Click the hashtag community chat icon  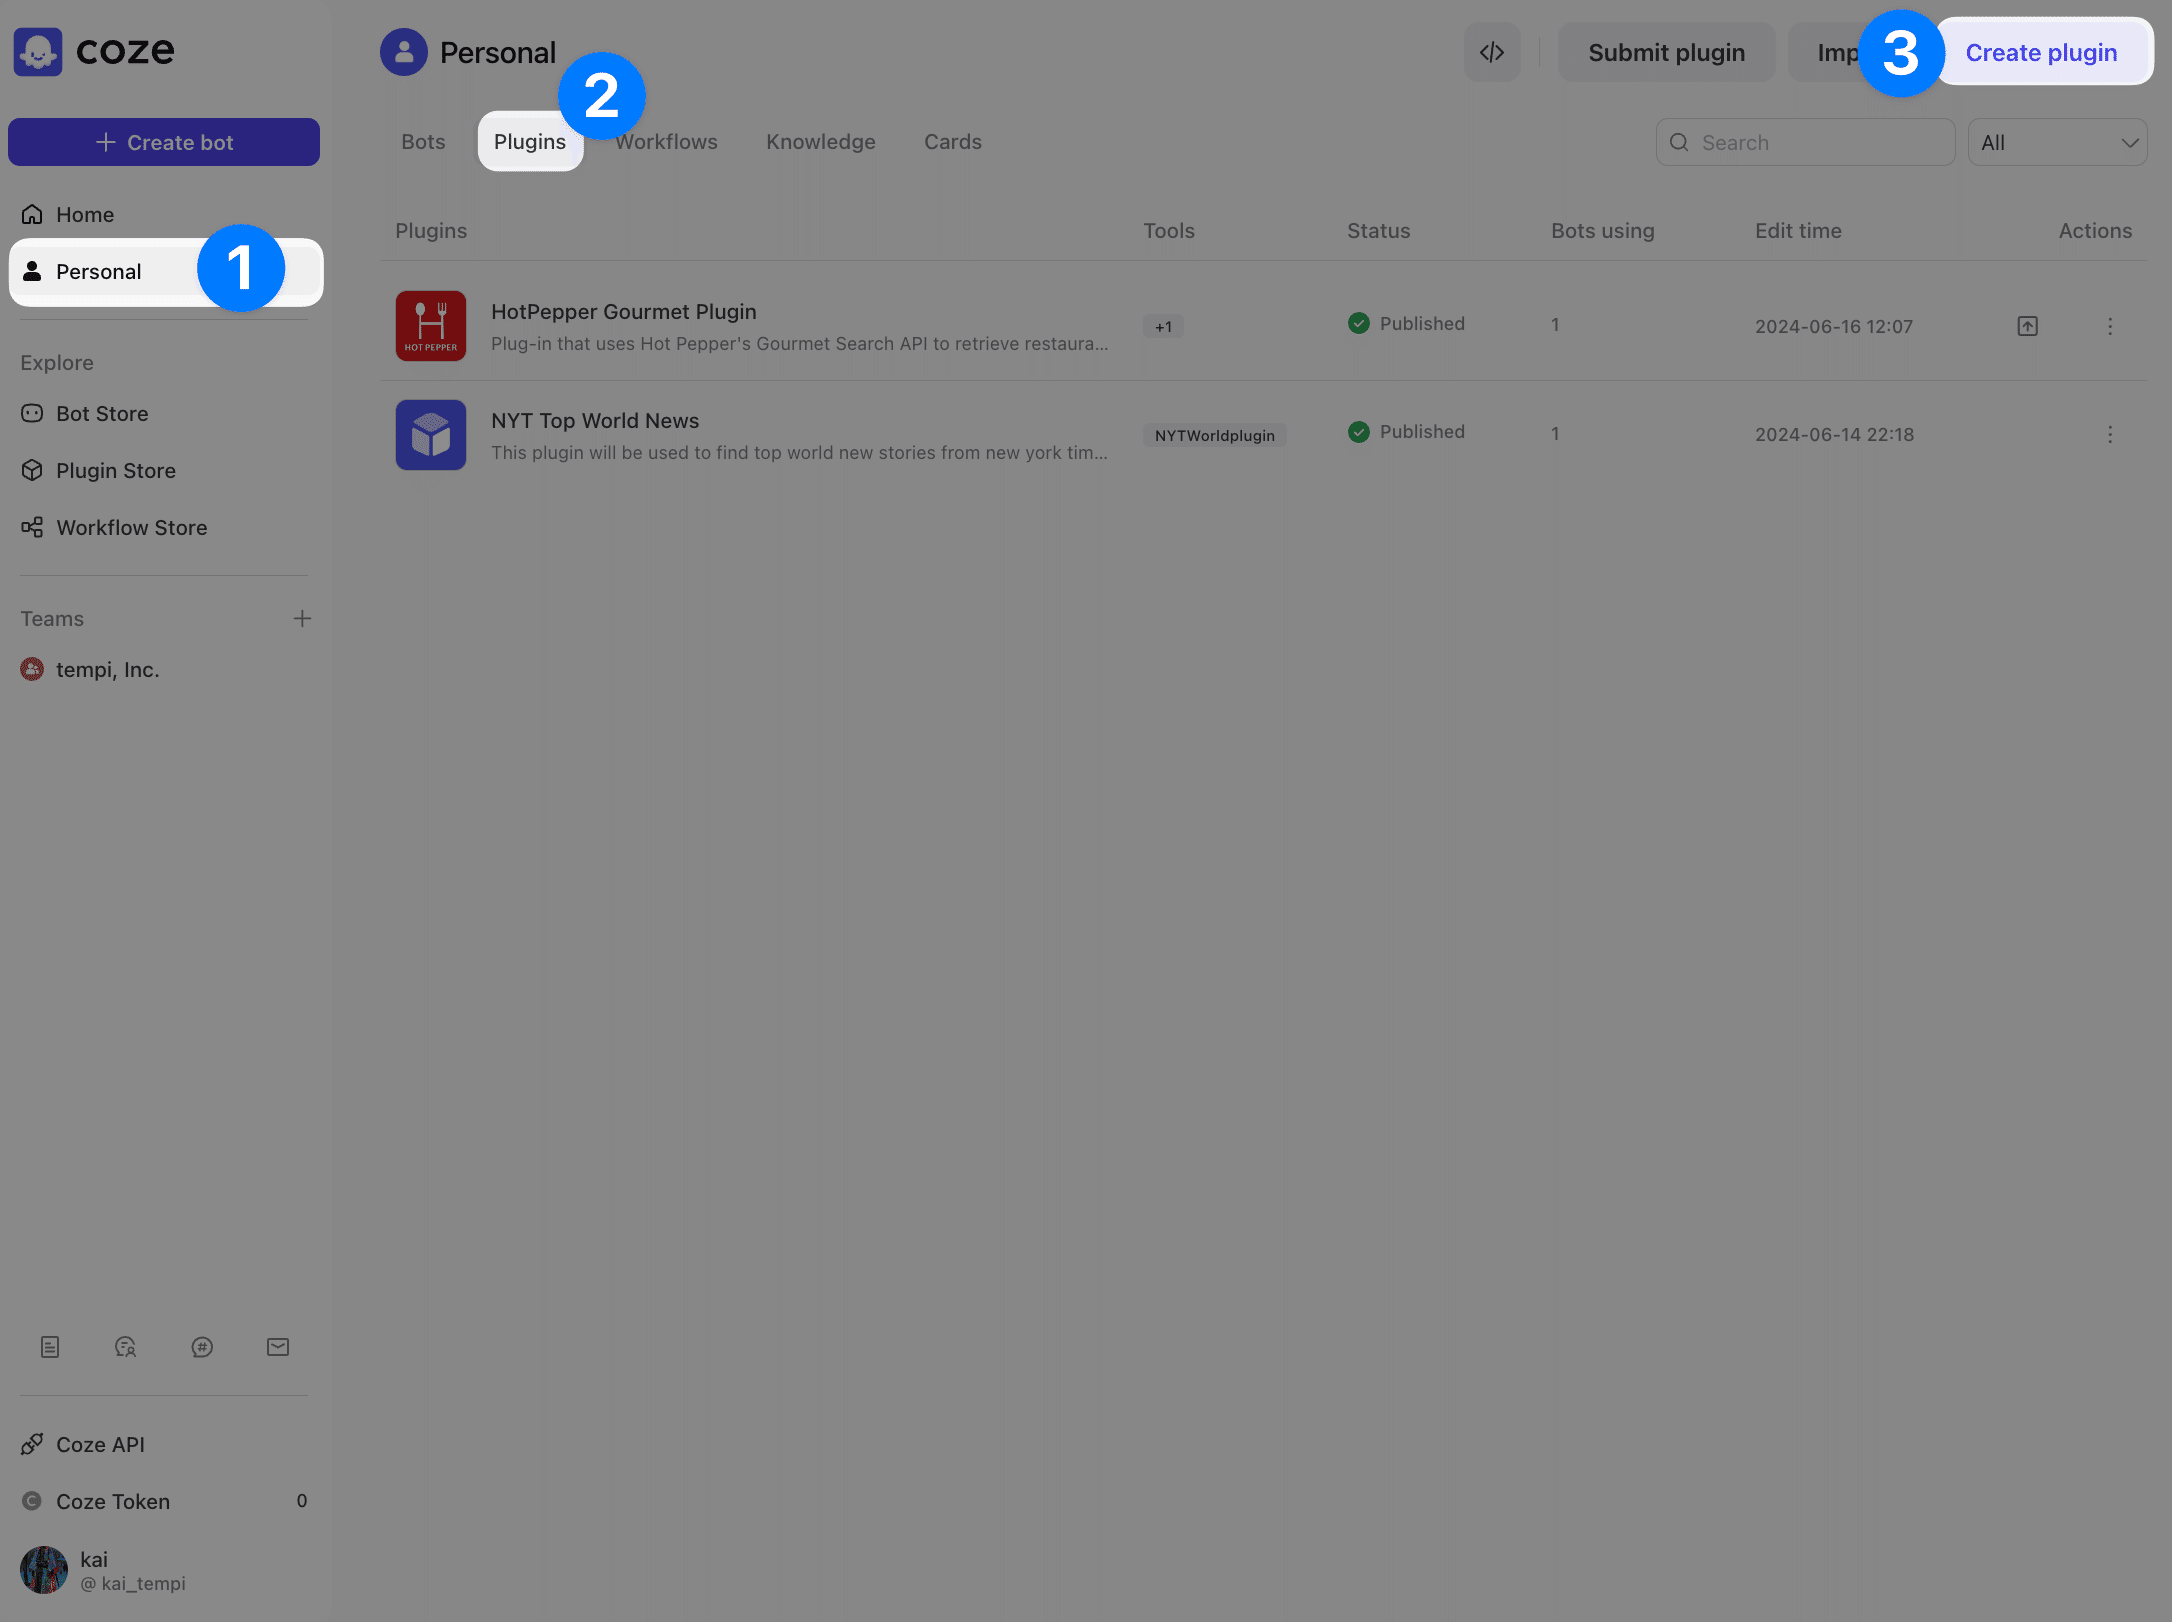pos(202,1347)
